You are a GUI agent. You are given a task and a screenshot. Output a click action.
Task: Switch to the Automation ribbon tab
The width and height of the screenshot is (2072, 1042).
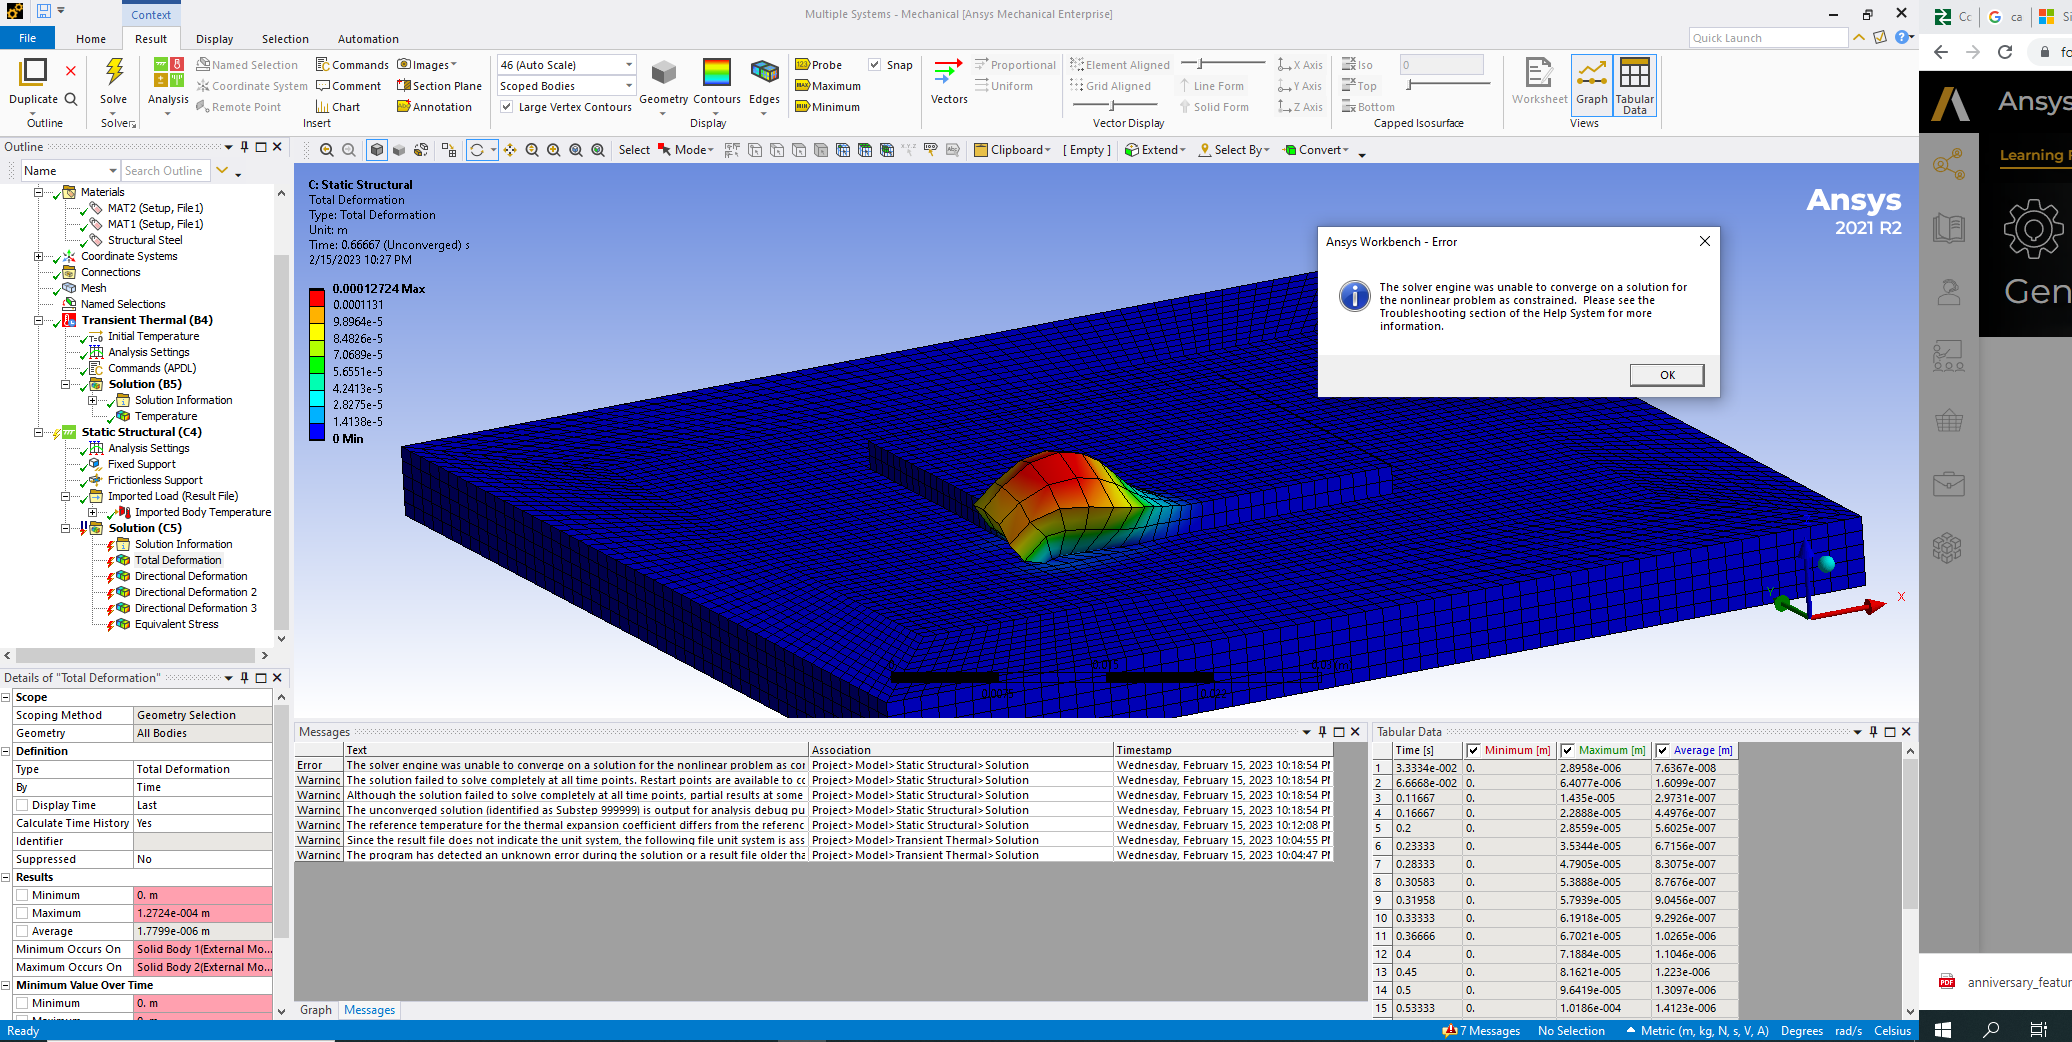tap(368, 39)
